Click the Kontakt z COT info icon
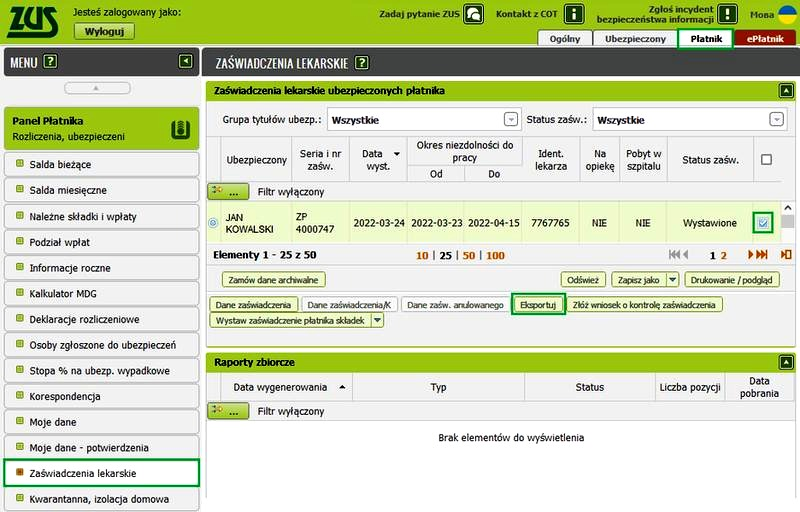The image size is (800, 512). point(574,14)
